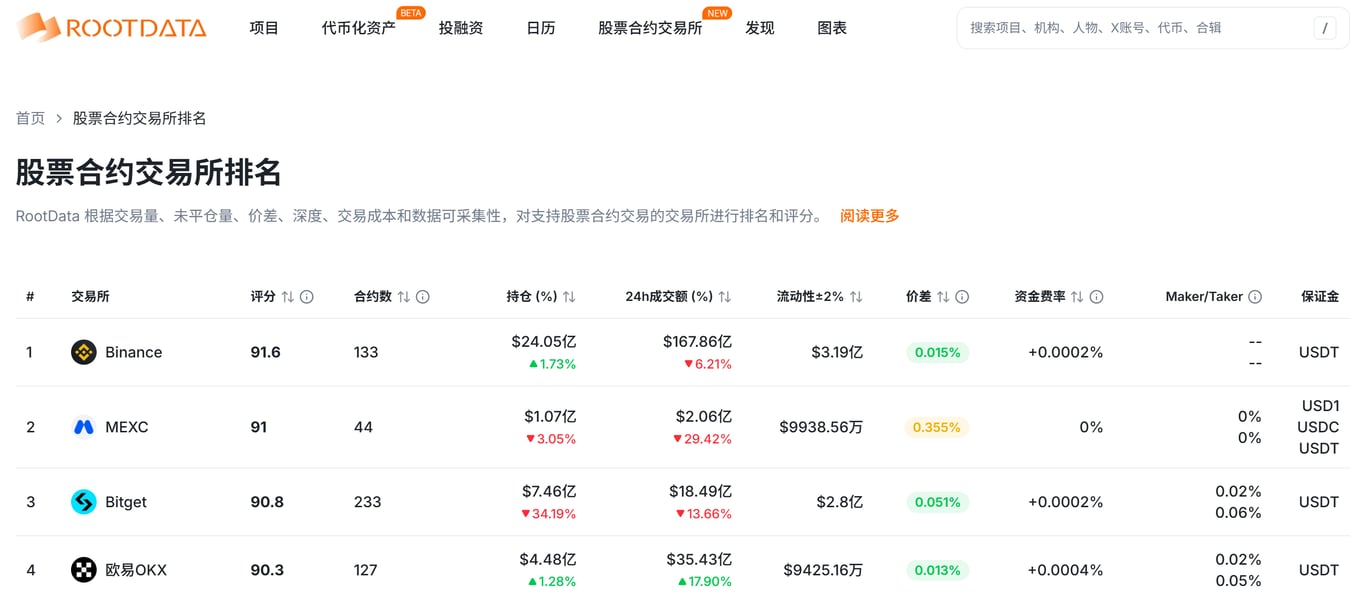Screen dimensions: 1366x599
Task: Click Bitget score 90.8
Action: tap(267, 502)
